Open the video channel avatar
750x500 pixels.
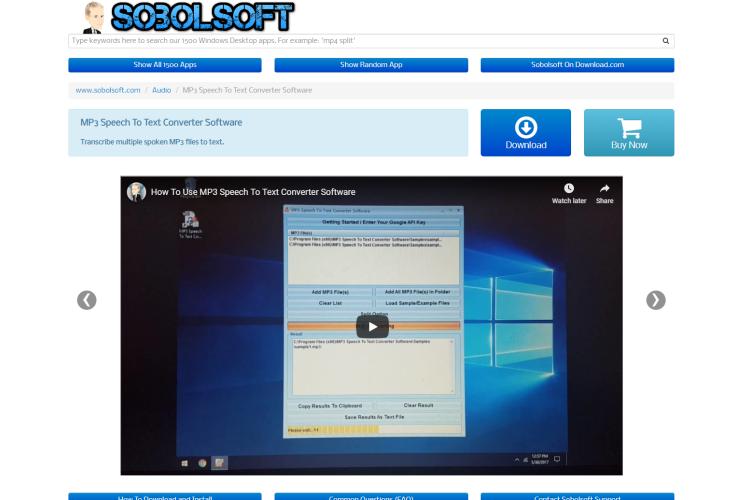click(x=136, y=192)
